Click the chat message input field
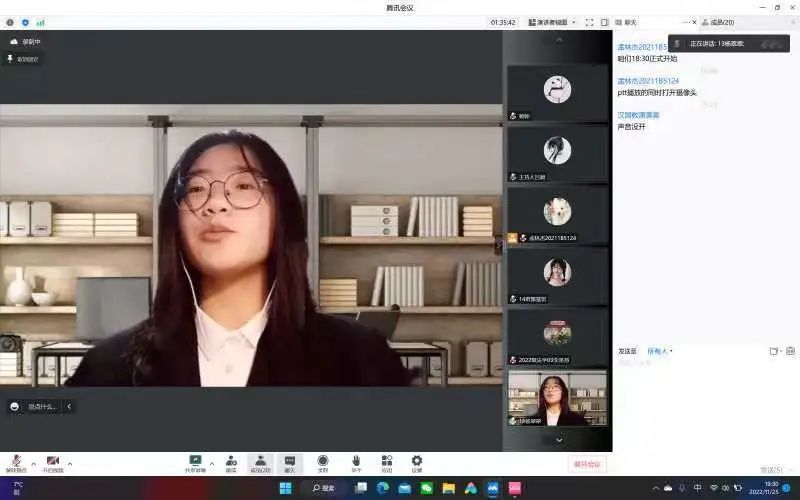The height and width of the screenshot is (500, 800). point(706,408)
